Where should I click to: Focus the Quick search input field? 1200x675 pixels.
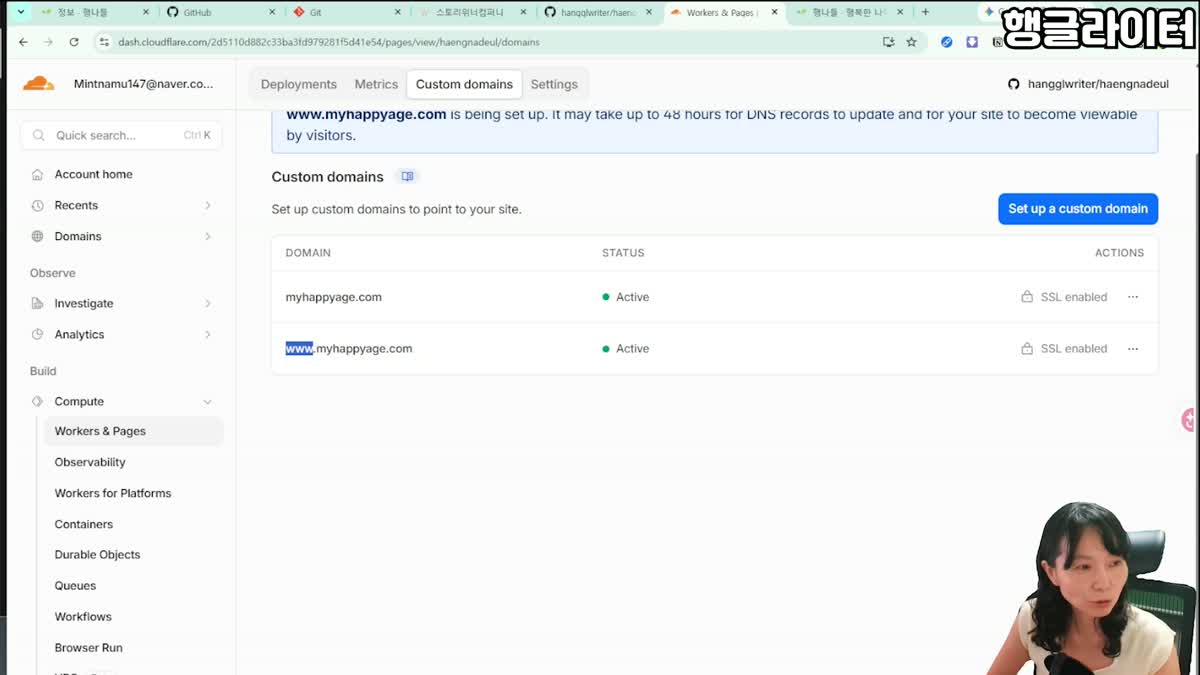(121, 135)
